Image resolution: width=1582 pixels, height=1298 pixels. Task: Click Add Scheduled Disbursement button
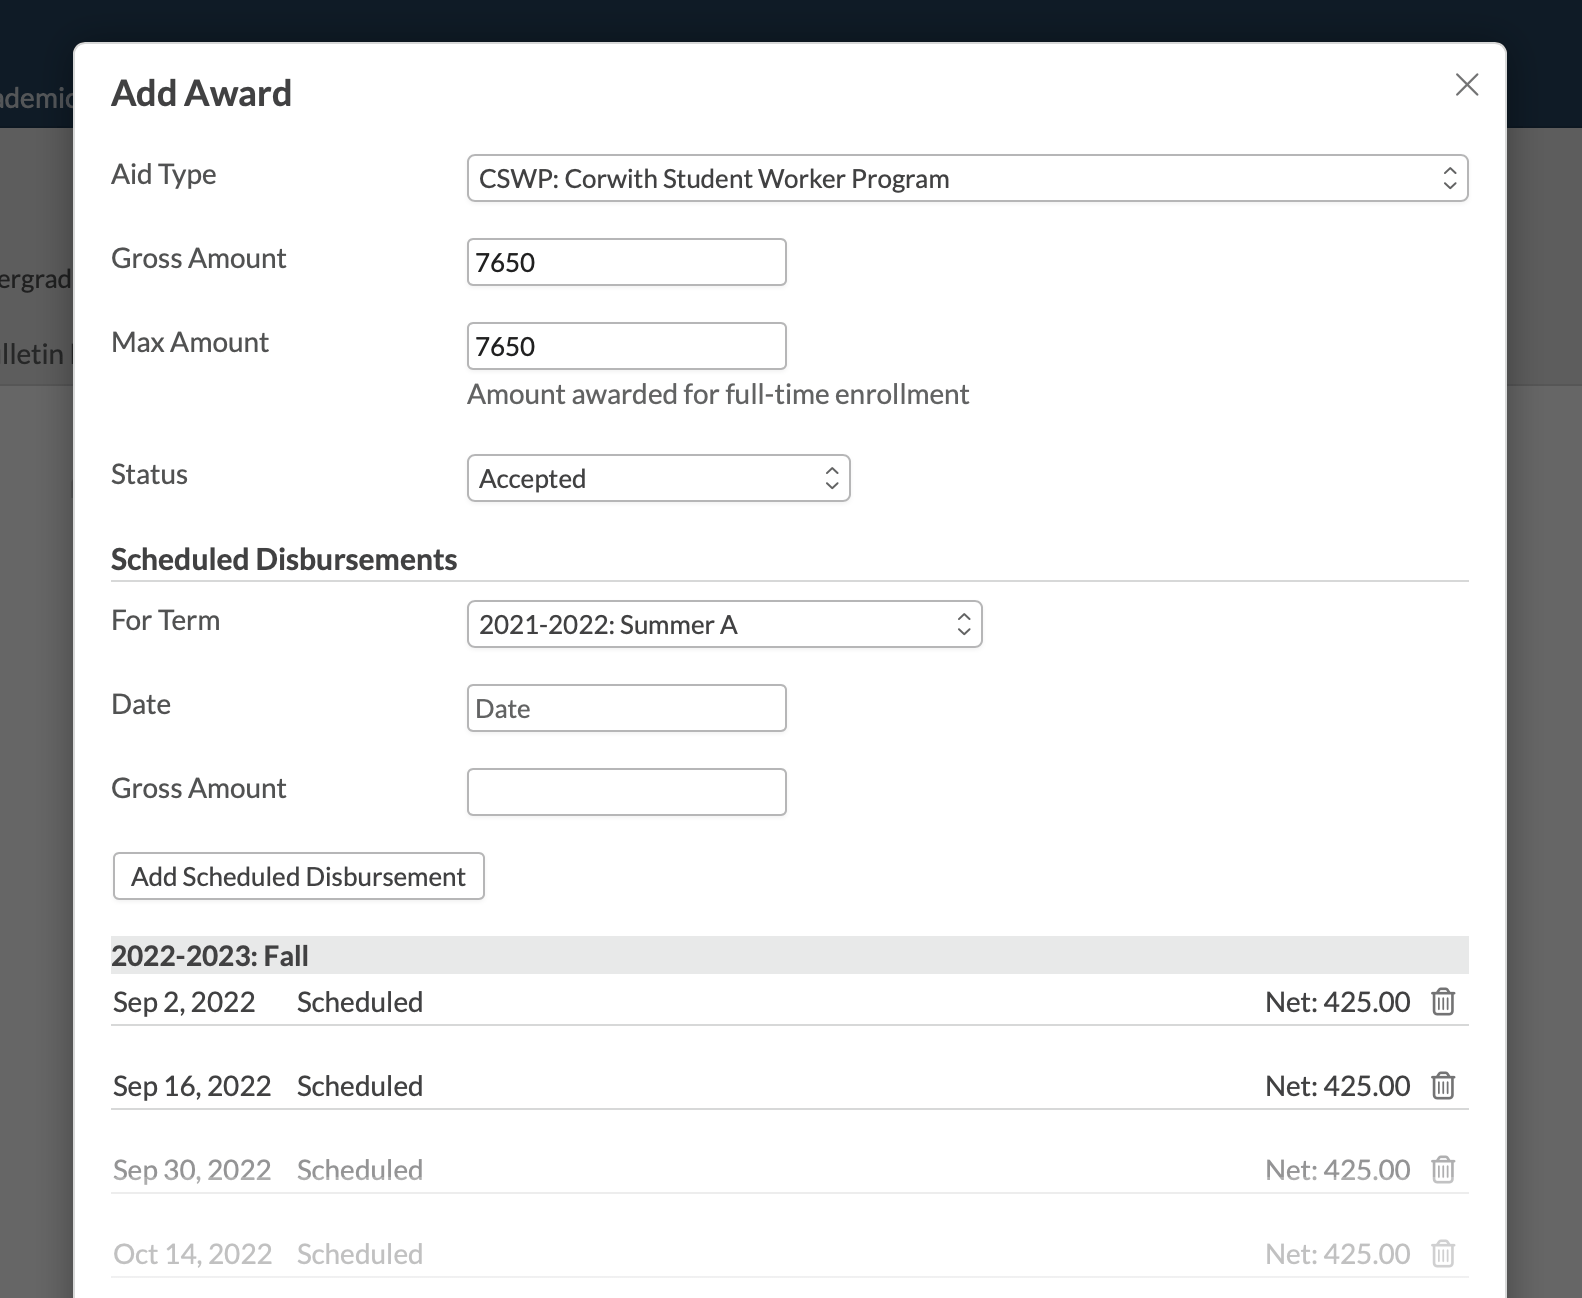tap(298, 876)
